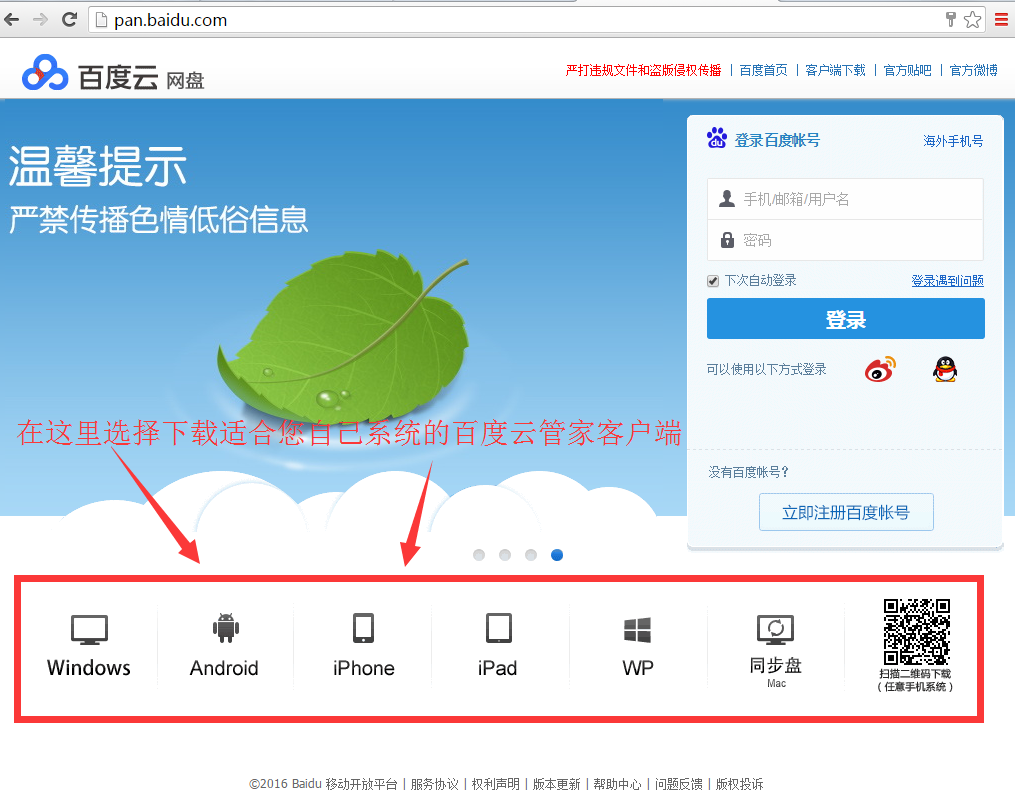The width and height of the screenshot is (1015, 807).
Task: Click 扫描二维码下载 caption
Action: pyautogui.click(x=915, y=674)
